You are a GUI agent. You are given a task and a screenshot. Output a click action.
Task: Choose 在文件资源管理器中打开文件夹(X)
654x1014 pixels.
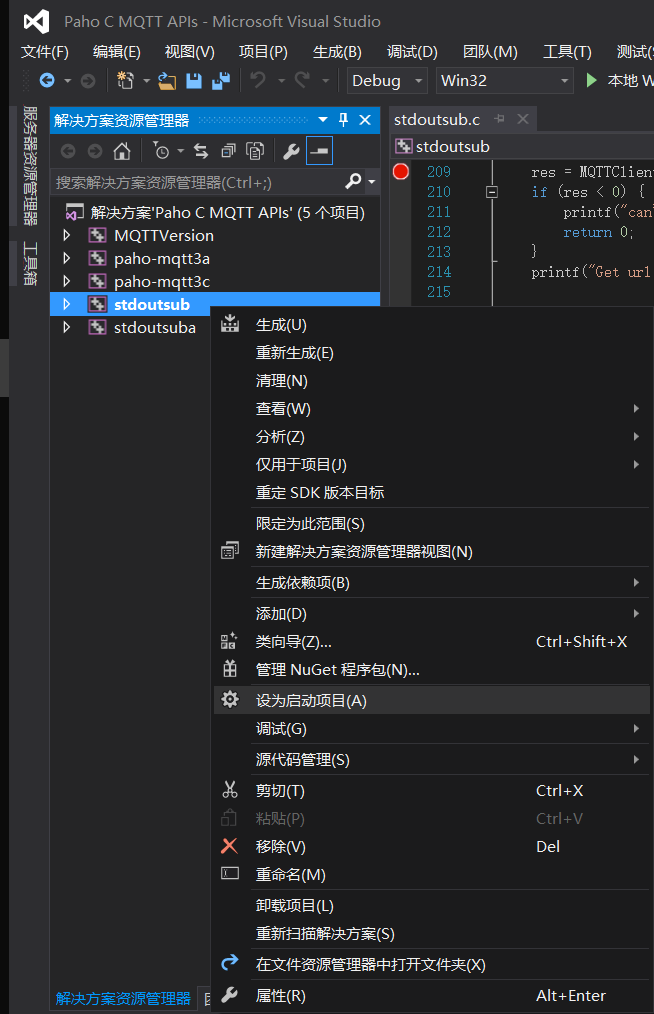tap(431, 964)
